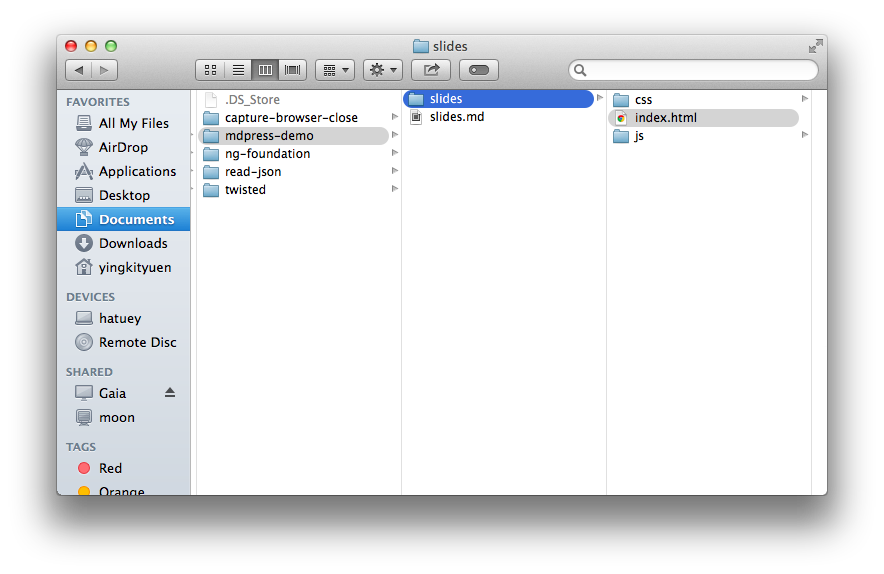Navigate forward with the forward arrow

pyautogui.click(x=104, y=70)
